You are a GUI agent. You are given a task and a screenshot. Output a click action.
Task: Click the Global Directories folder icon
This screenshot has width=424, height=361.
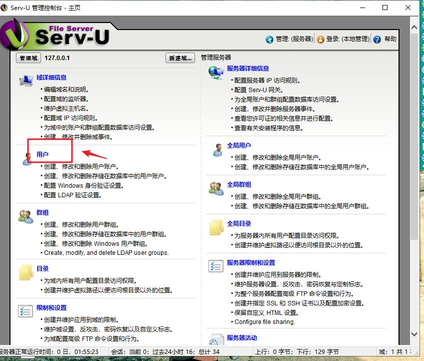click(216, 228)
